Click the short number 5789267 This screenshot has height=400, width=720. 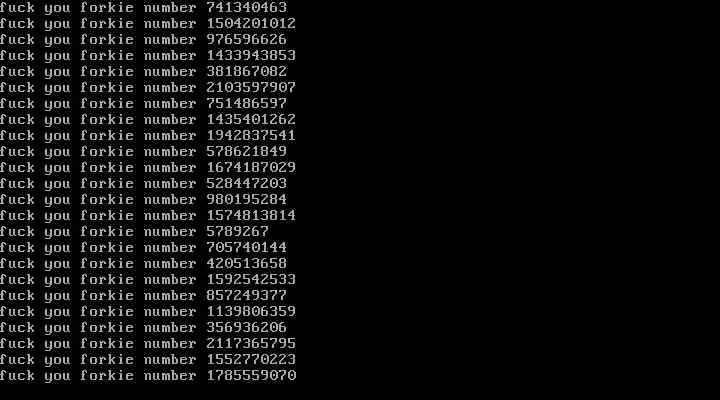(237, 231)
